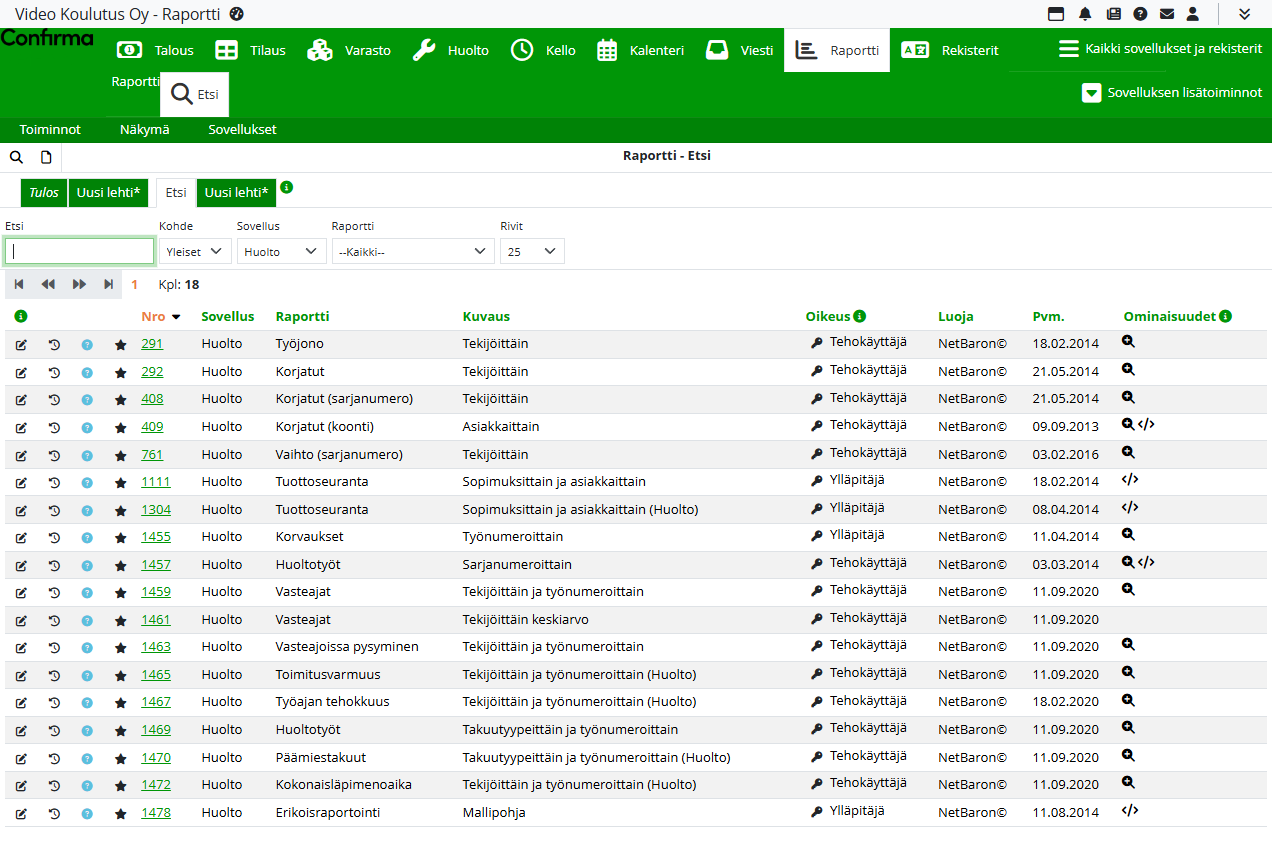The height and width of the screenshot is (847, 1272).
Task: Expand the Rivit dropdown set to 25
Action: coord(532,252)
